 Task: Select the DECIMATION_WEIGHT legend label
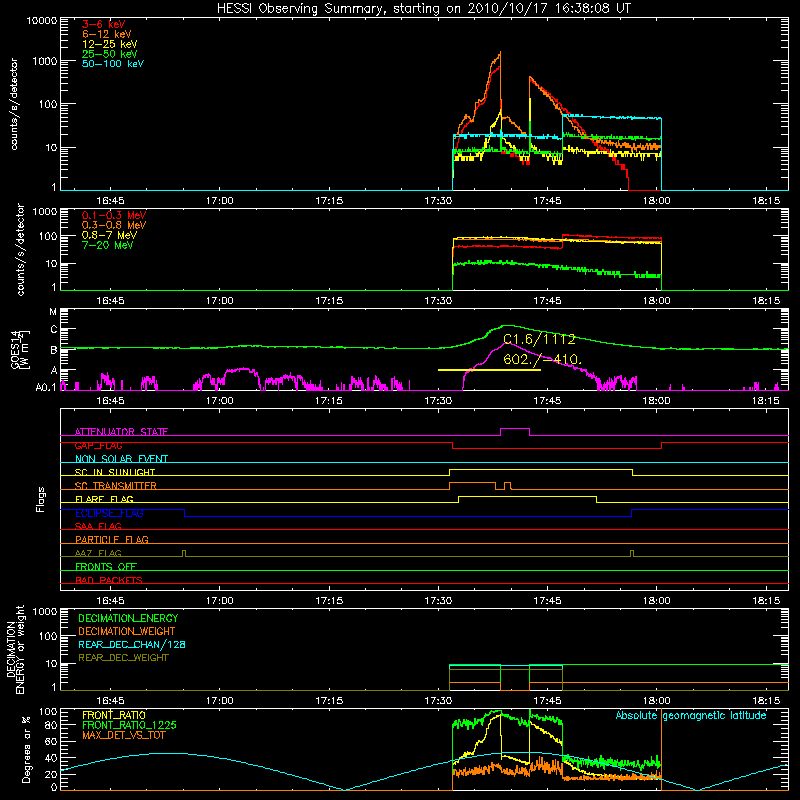pyautogui.click(x=127, y=631)
